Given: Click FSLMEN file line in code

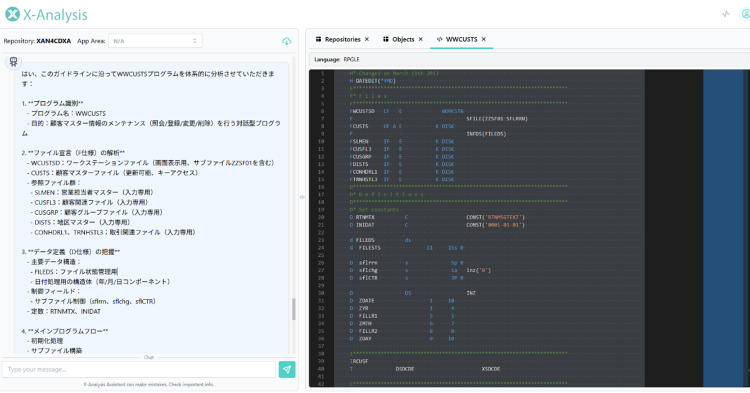Looking at the screenshot, I should coord(402,142).
